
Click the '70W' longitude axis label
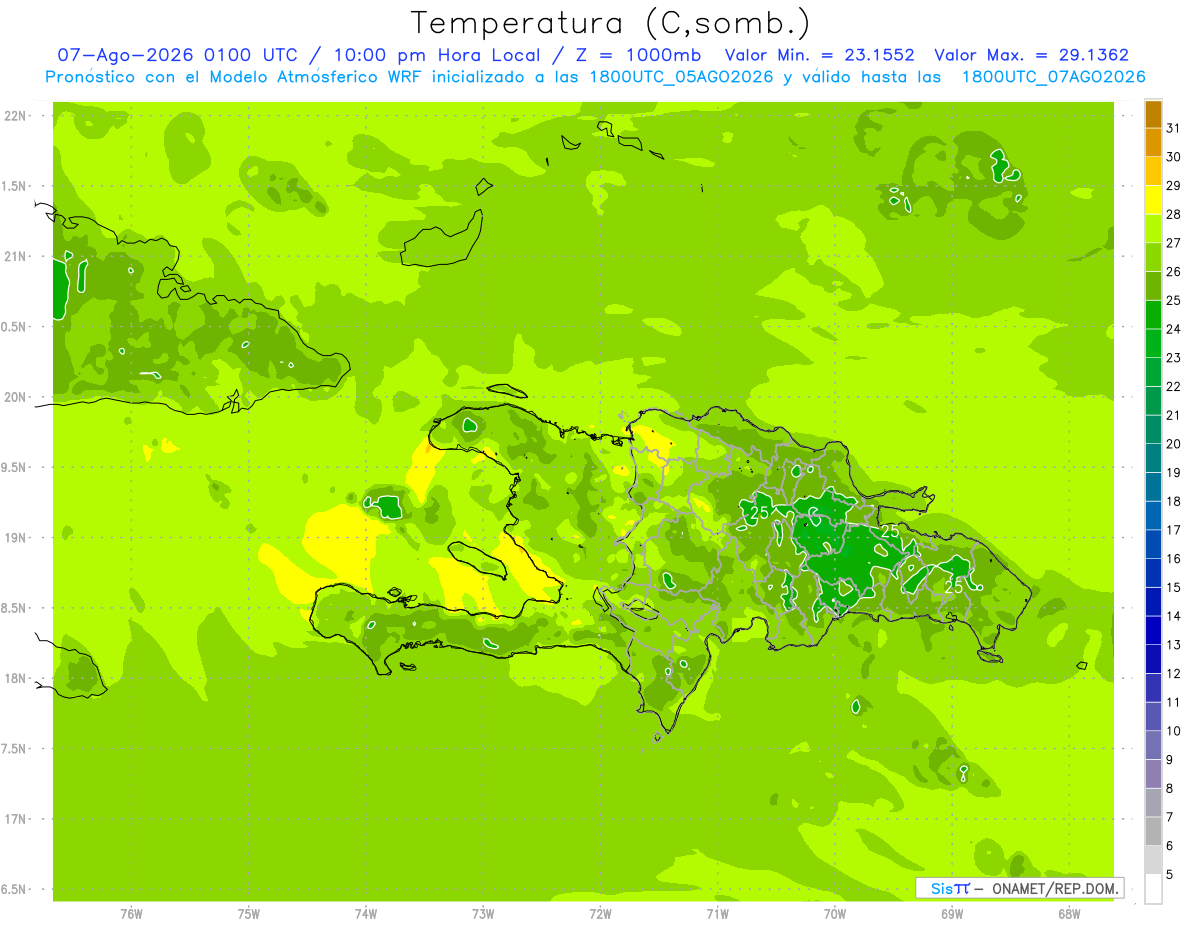coord(835,913)
